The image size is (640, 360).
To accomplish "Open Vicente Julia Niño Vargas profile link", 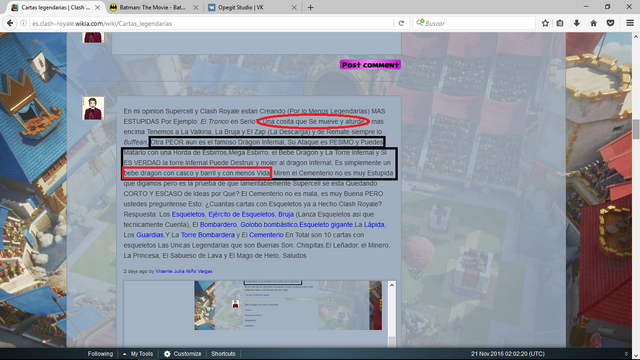I will point(184,271).
